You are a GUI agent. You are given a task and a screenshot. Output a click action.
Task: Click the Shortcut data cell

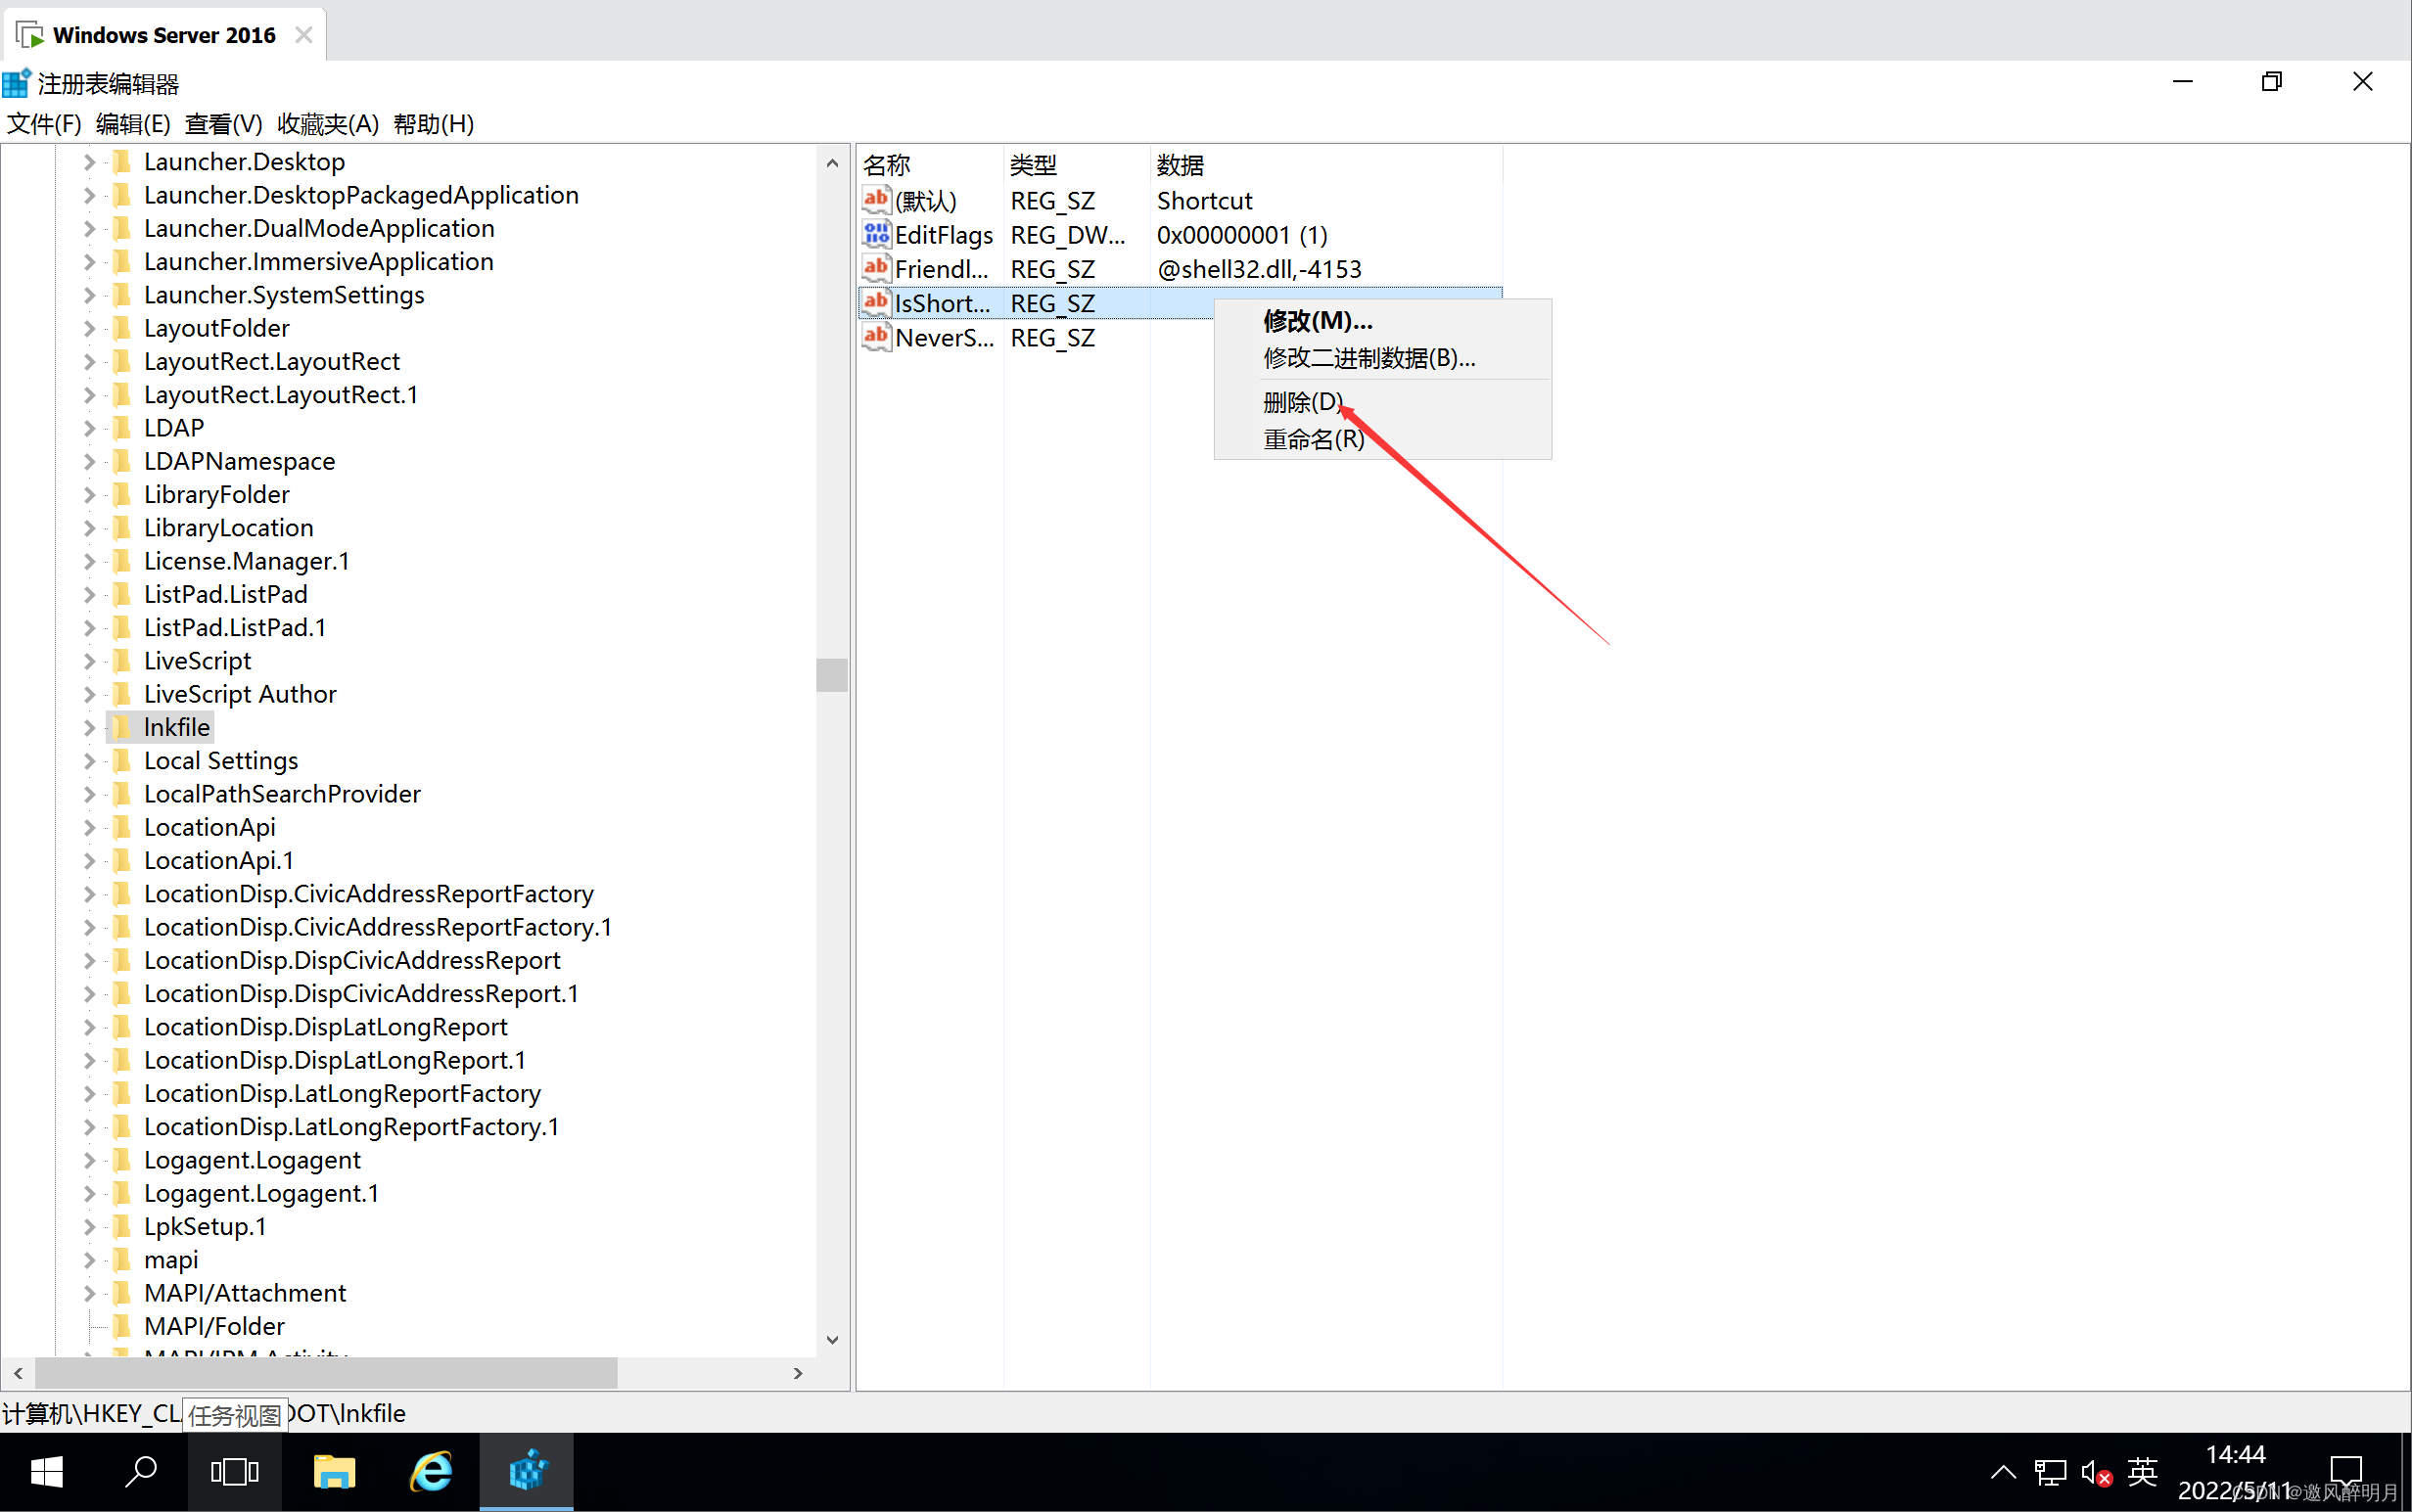click(1204, 200)
